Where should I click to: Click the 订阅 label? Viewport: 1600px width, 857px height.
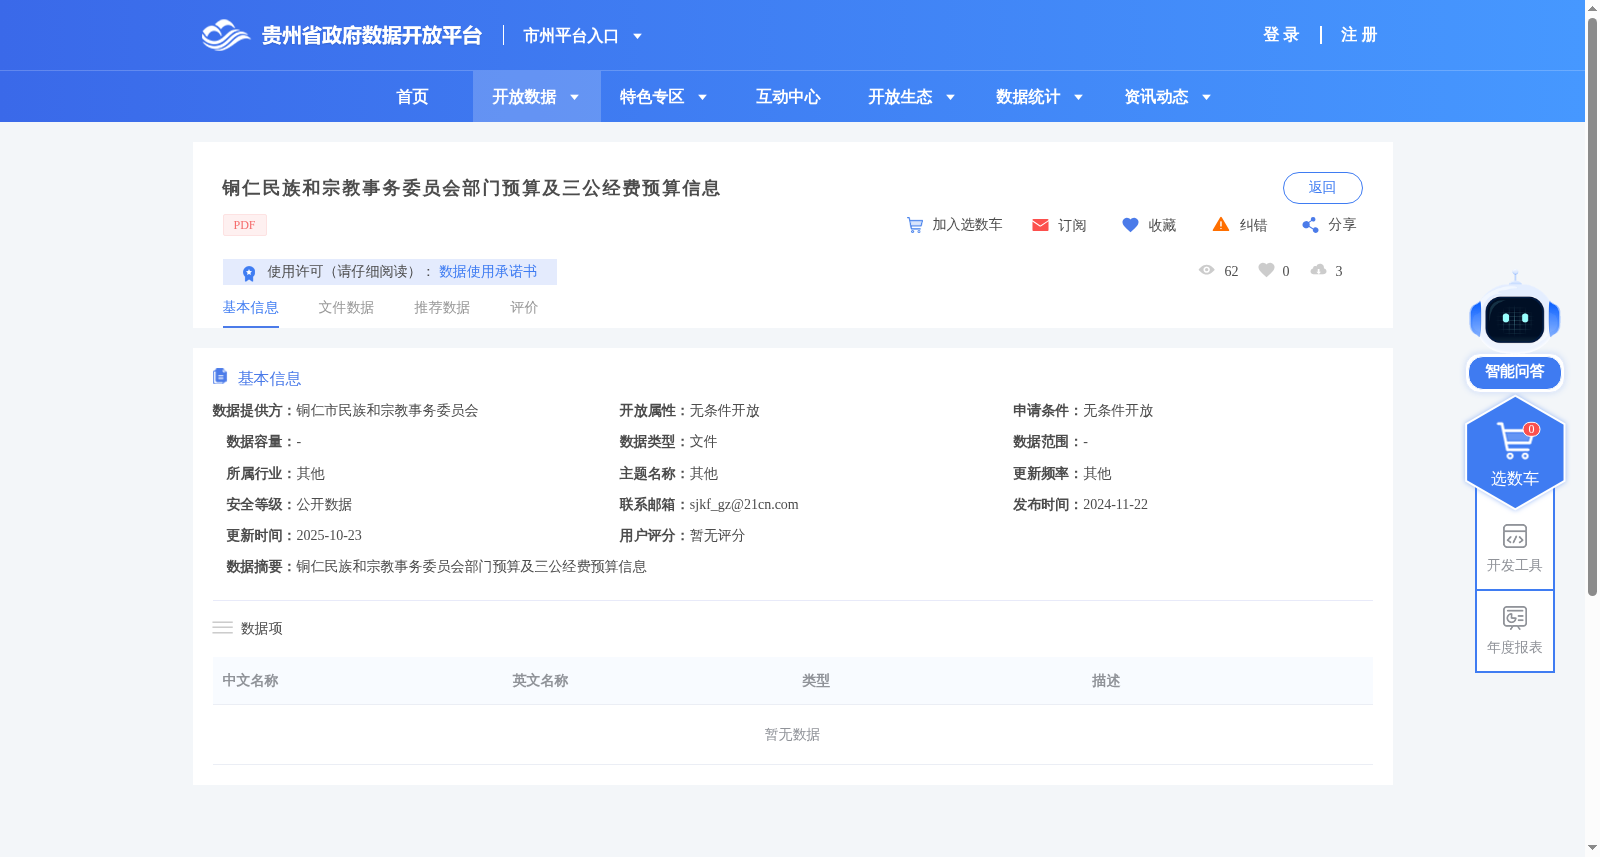1072,226
